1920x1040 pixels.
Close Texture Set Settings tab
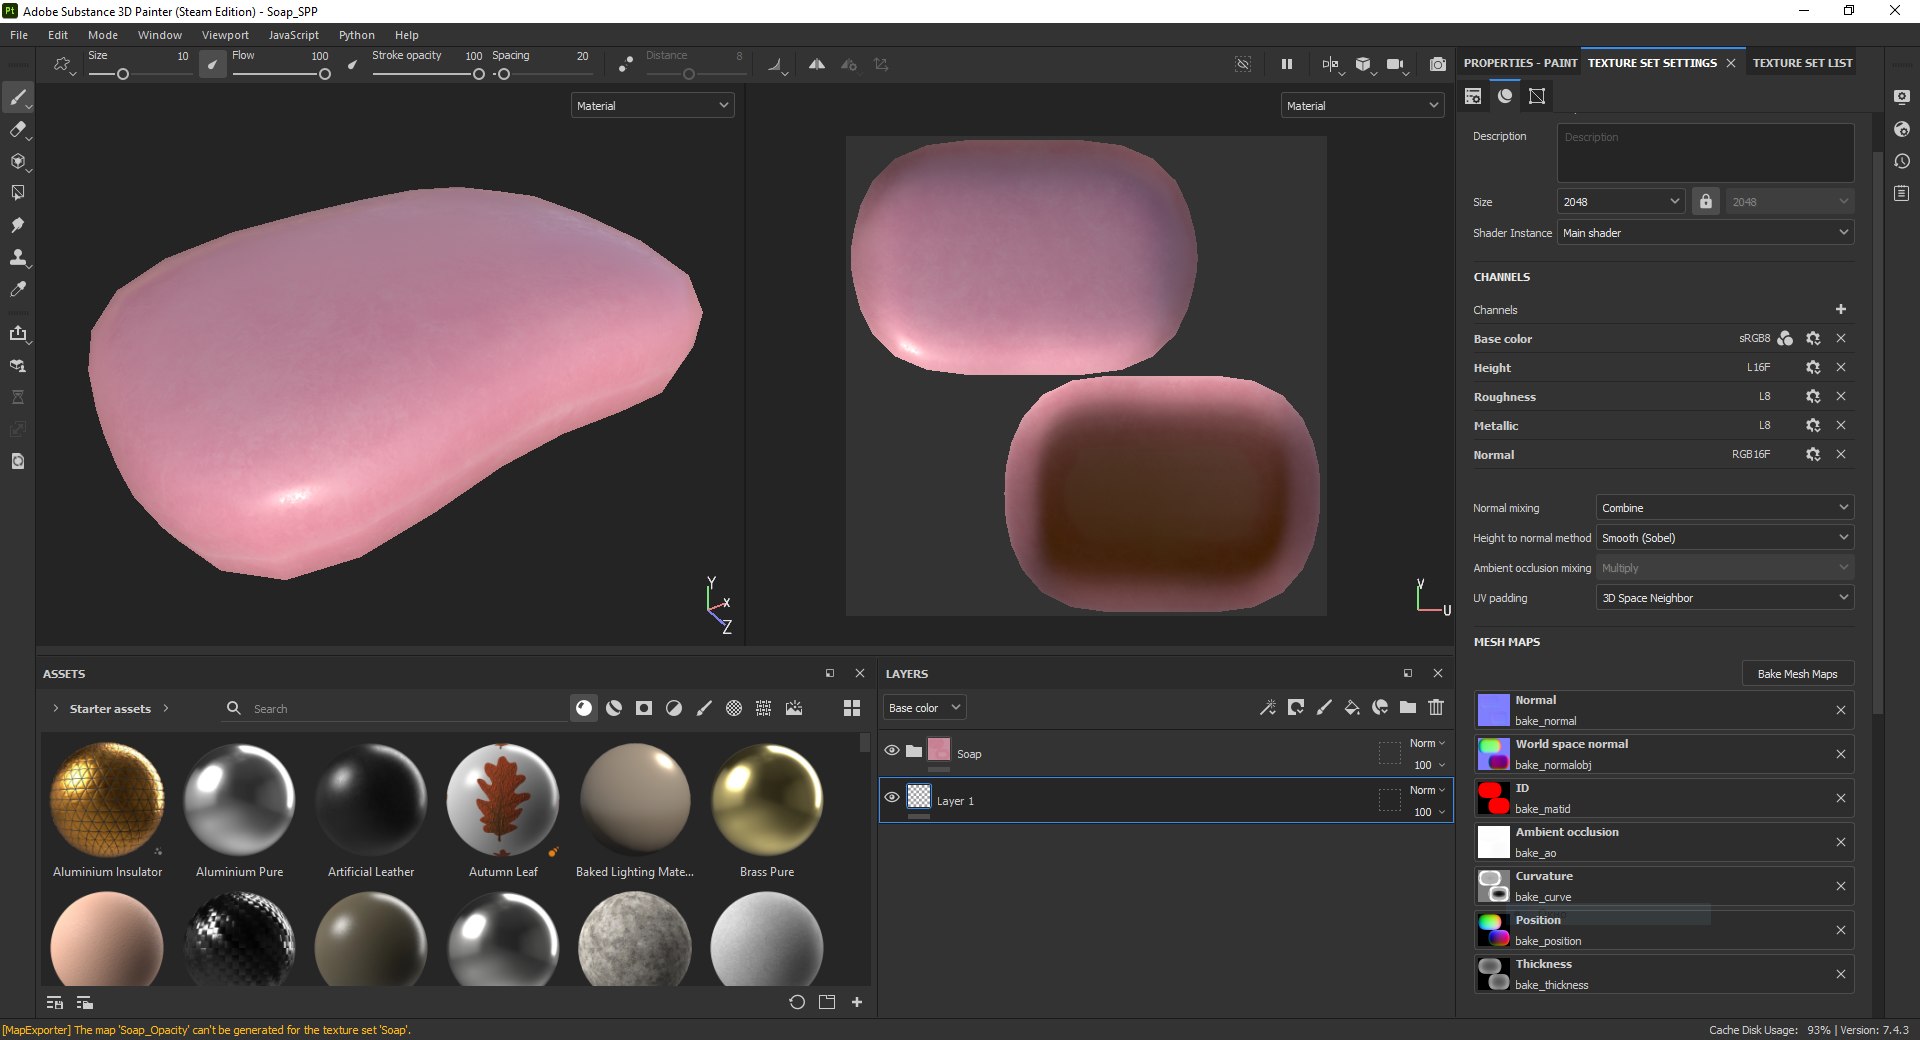click(1730, 63)
